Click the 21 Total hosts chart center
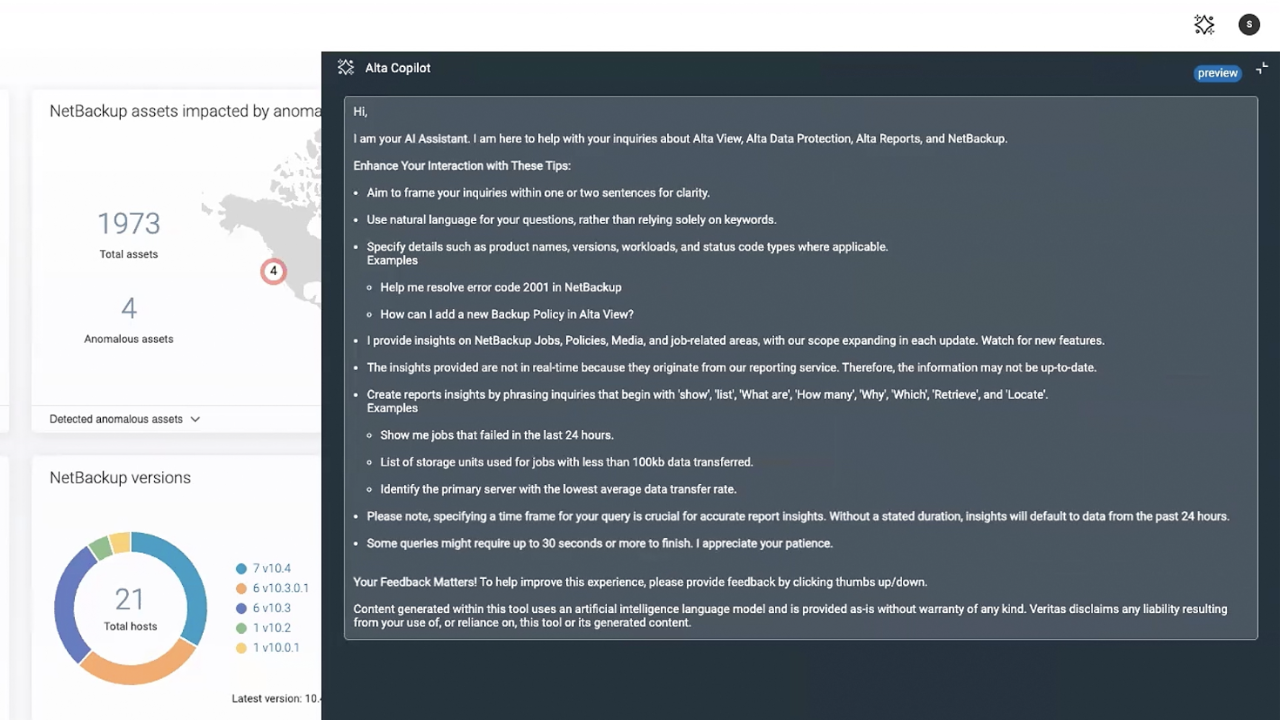Screen dimensions: 1280x720 tap(130, 605)
